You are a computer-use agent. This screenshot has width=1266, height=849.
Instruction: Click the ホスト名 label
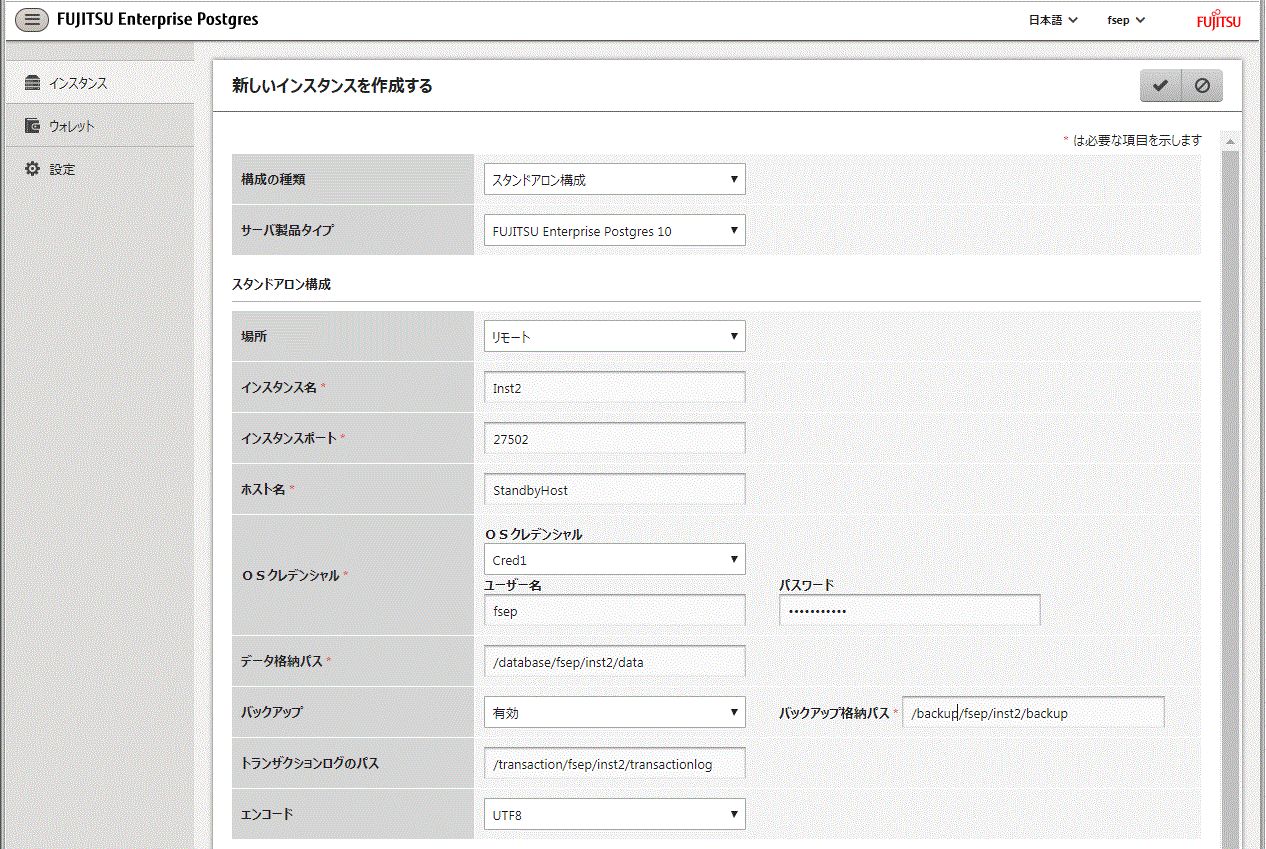(263, 490)
